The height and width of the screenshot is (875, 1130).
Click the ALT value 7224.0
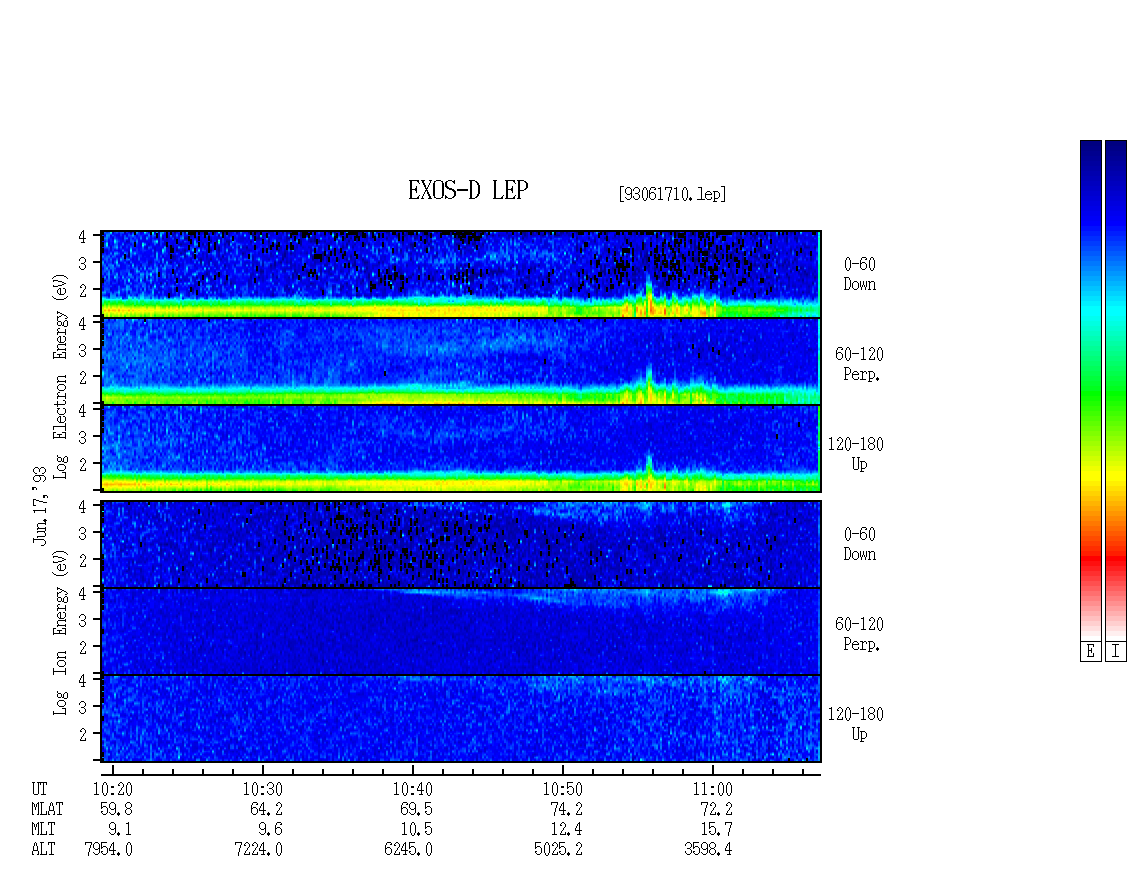[x=259, y=850]
